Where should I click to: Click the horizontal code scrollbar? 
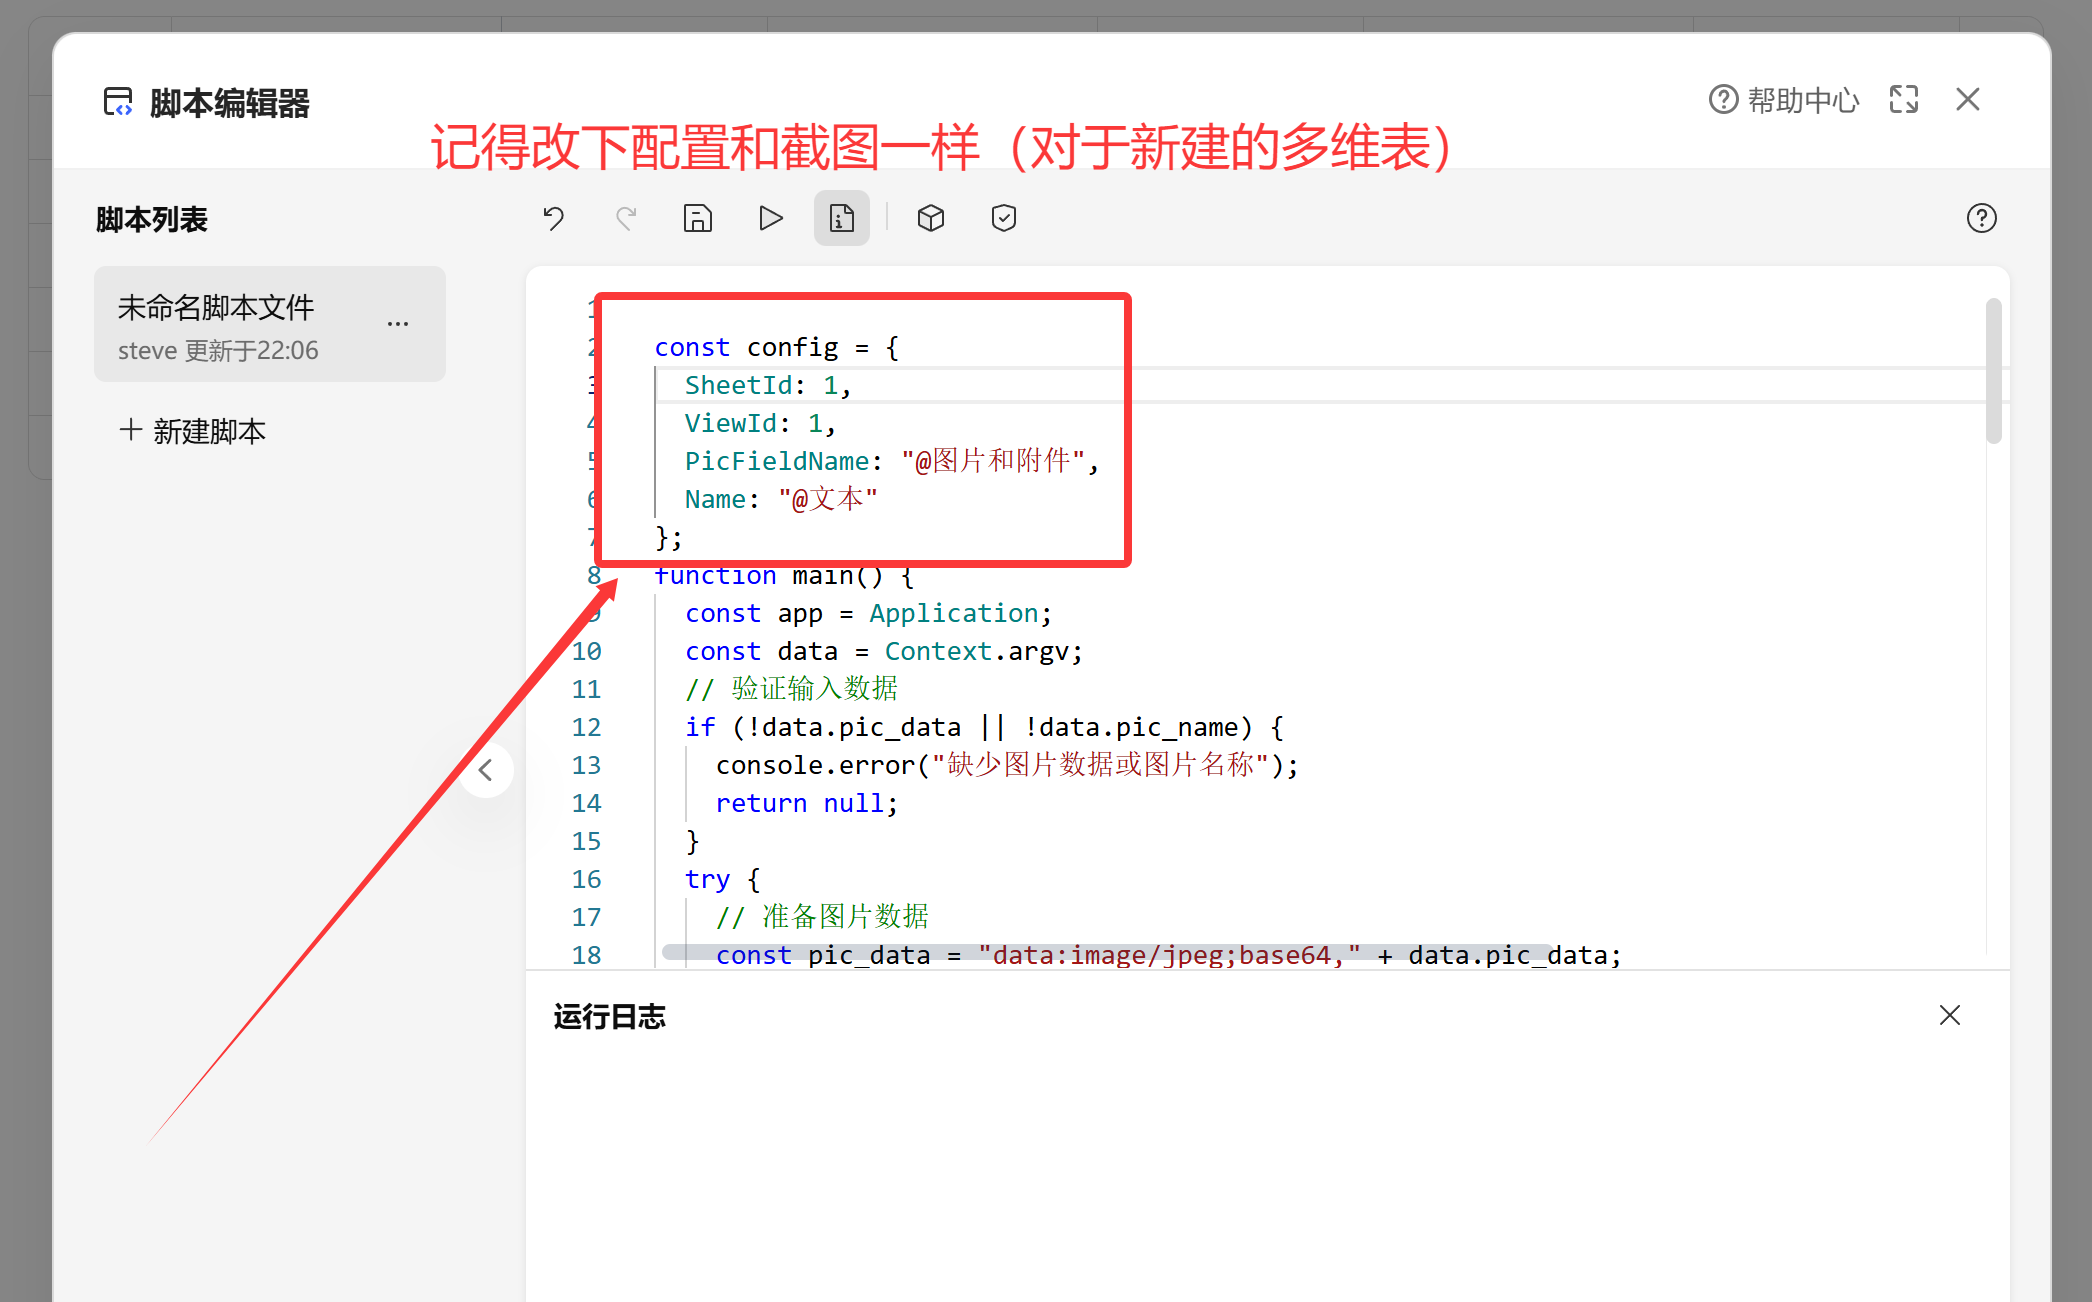coord(1105,951)
